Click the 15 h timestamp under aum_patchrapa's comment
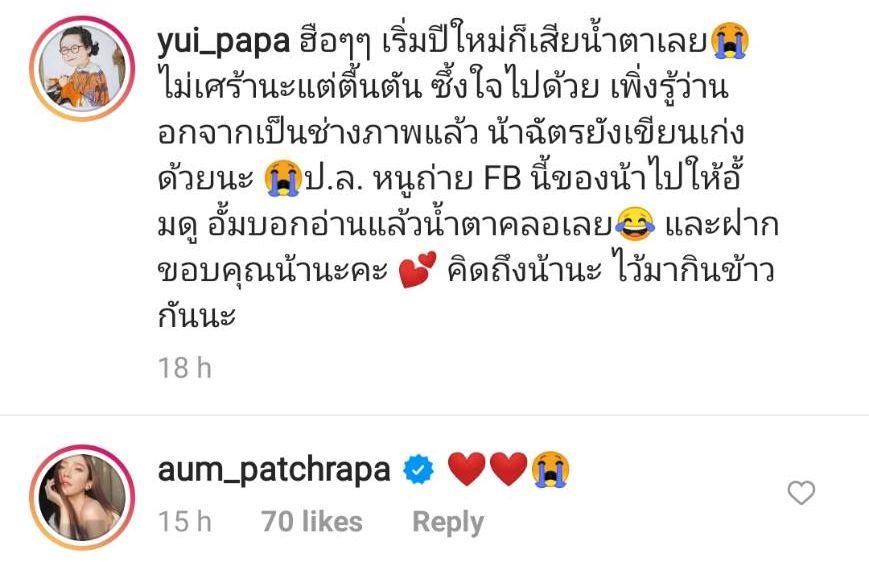The width and height of the screenshot is (869, 574). [185, 521]
